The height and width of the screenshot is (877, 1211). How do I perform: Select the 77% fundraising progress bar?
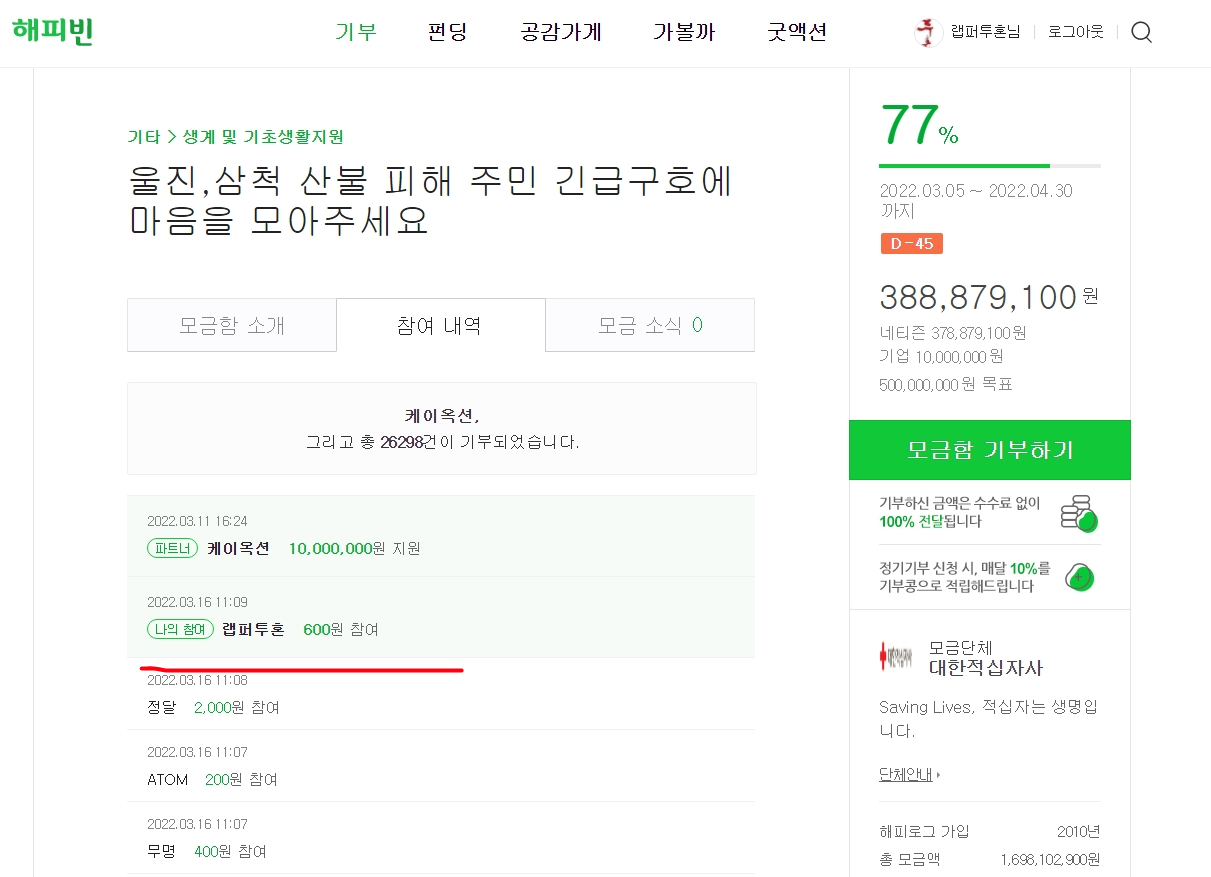pyautogui.click(x=990, y=166)
